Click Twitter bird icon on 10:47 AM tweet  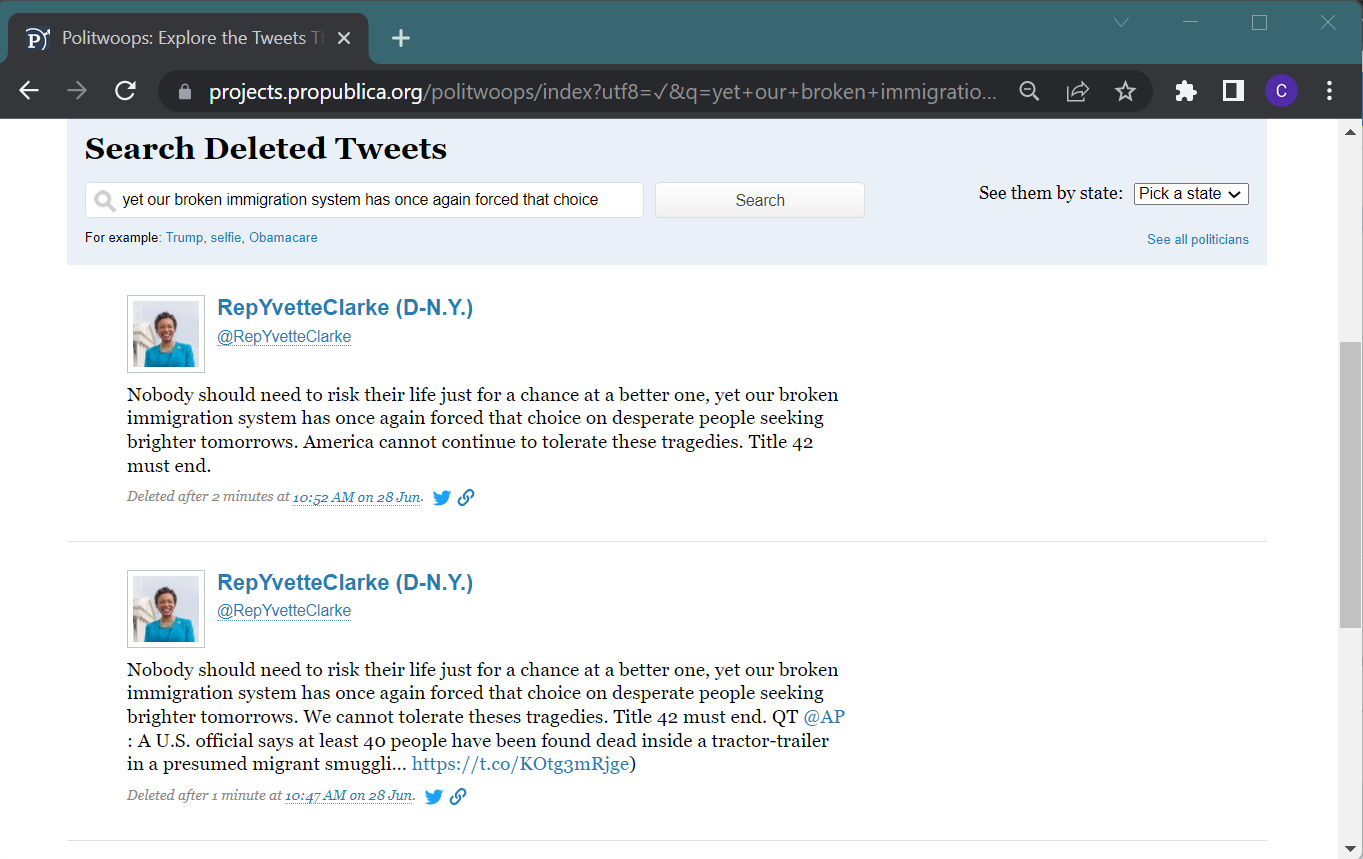[x=434, y=797]
